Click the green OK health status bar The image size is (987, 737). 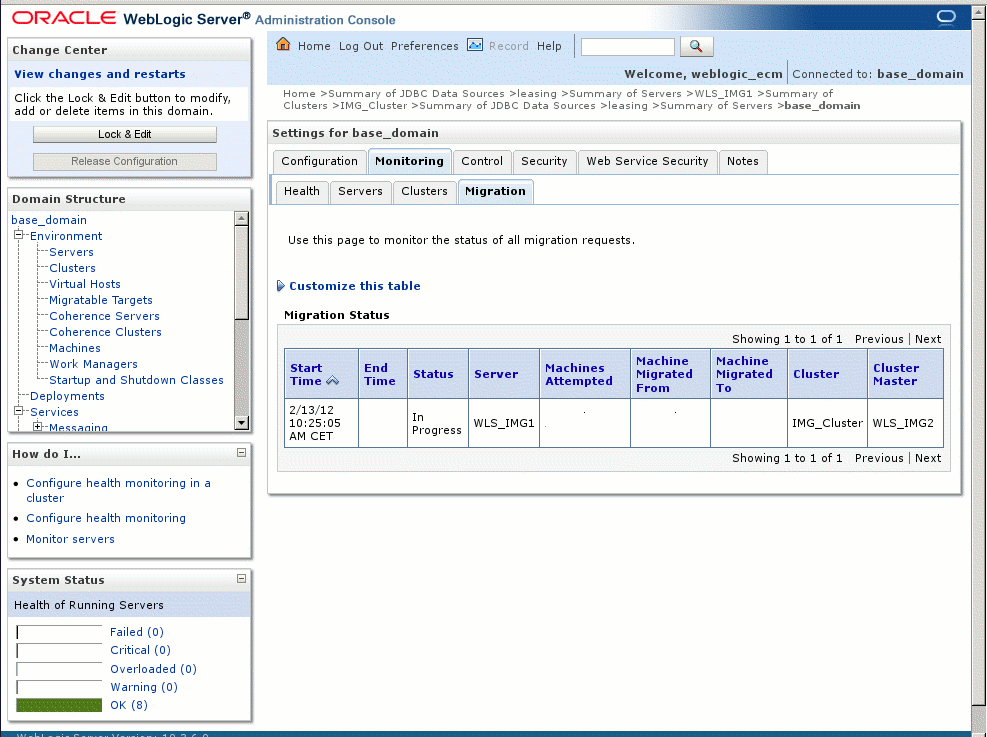pos(58,705)
